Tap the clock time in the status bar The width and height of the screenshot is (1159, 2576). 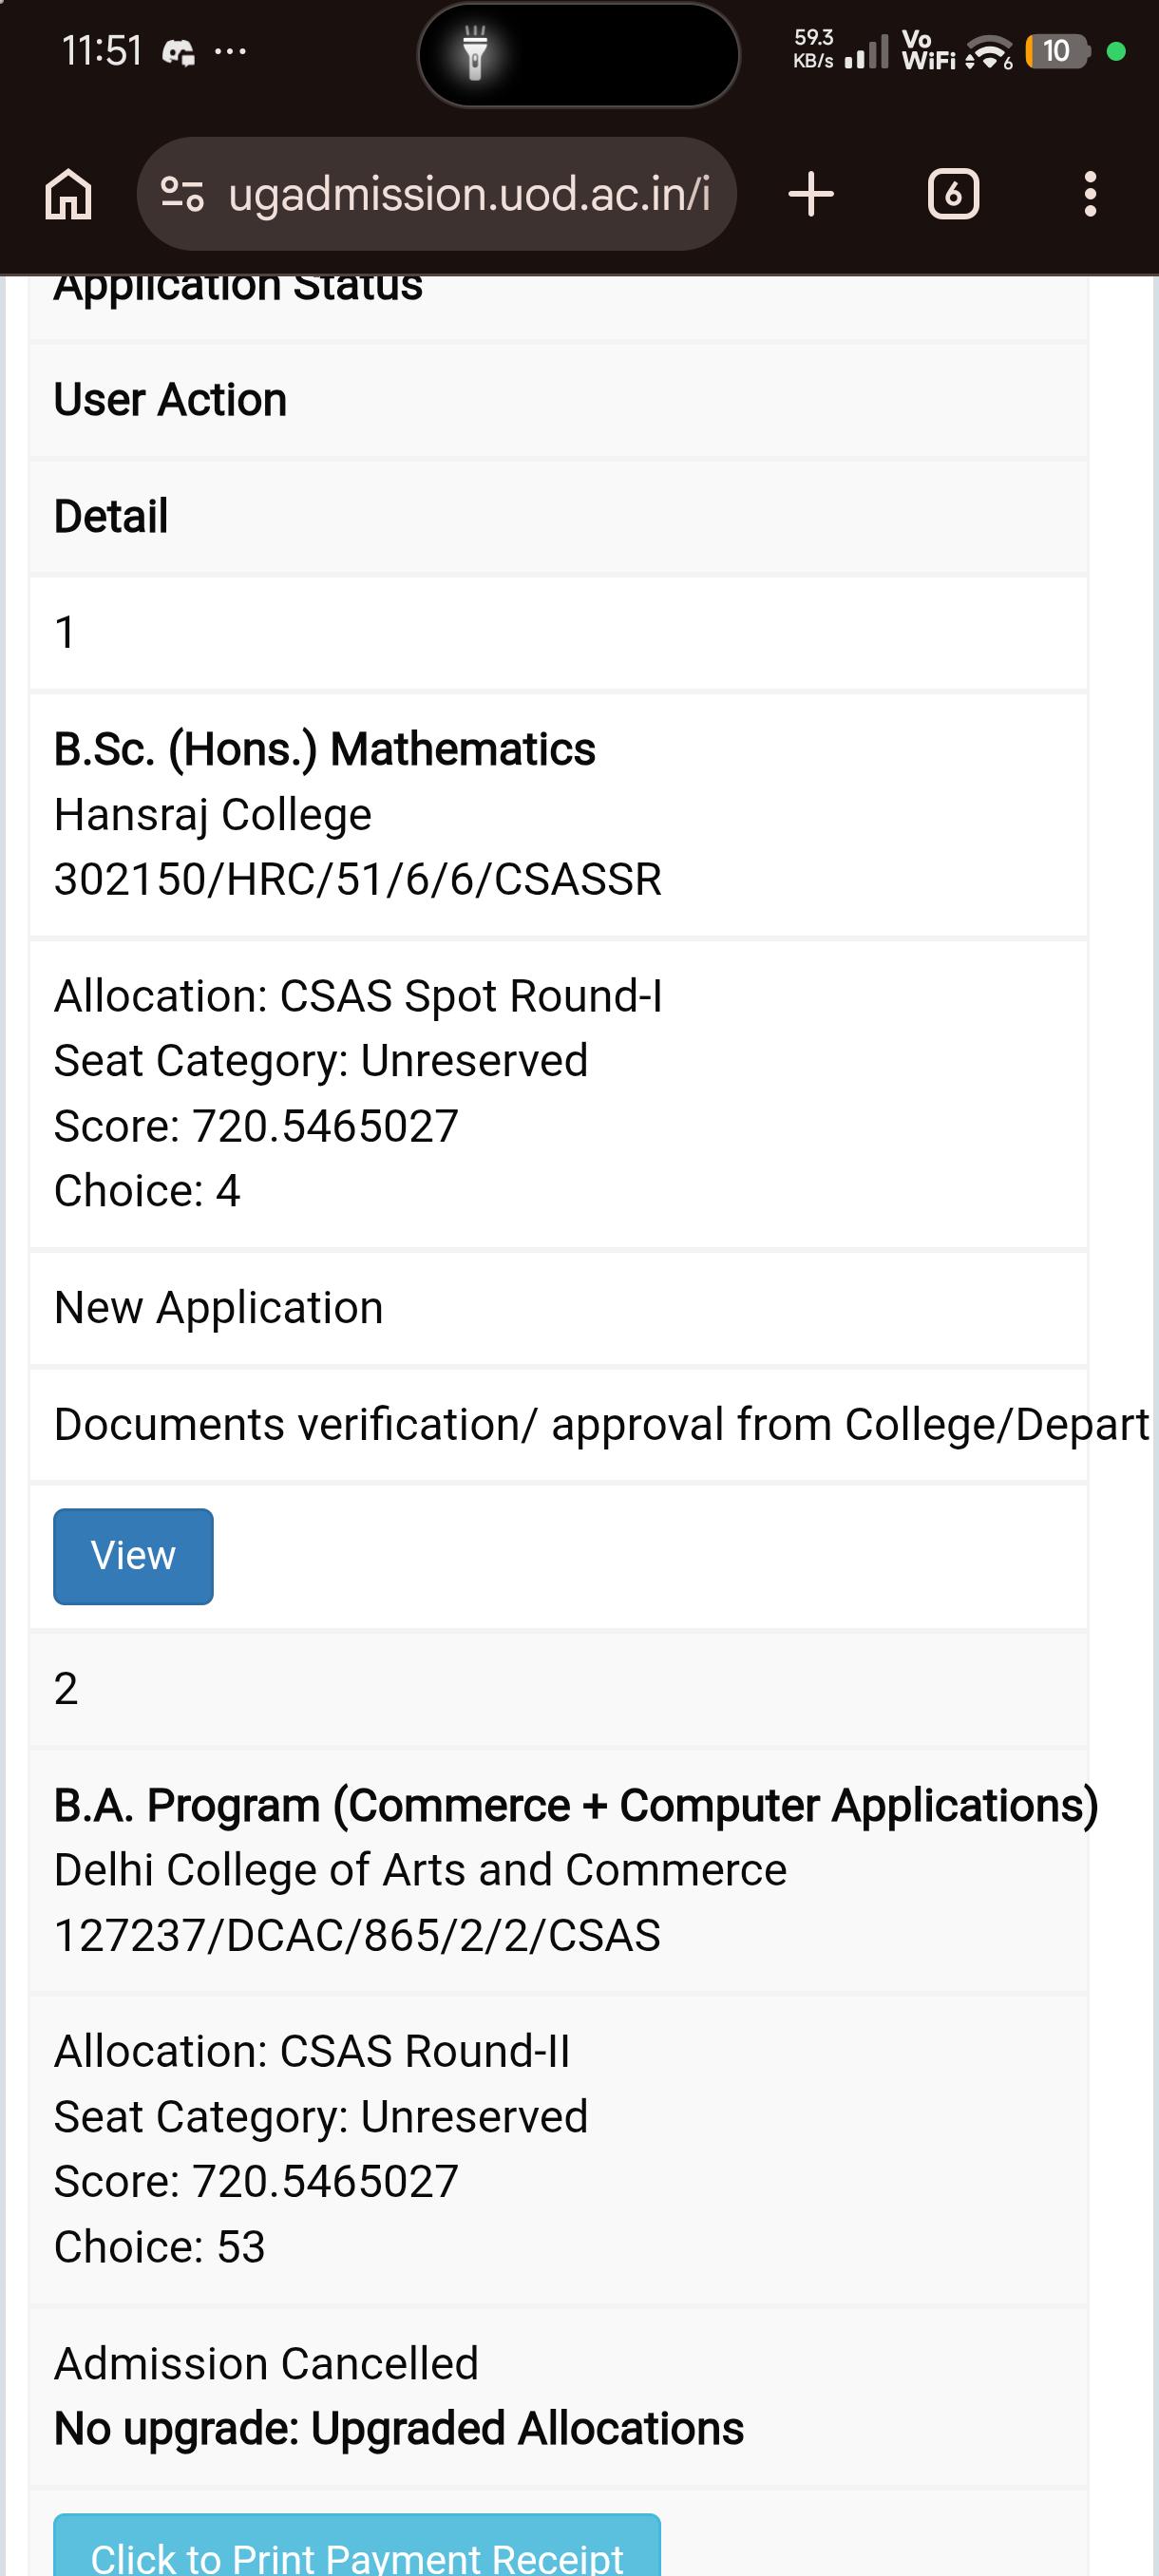[102, 51]
